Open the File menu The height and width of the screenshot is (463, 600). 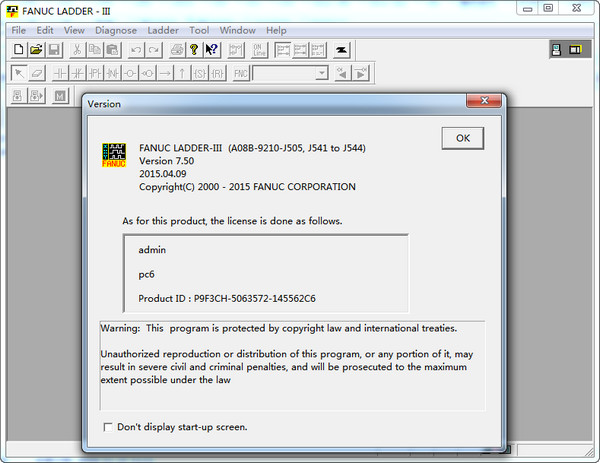(x=18, y=30)
